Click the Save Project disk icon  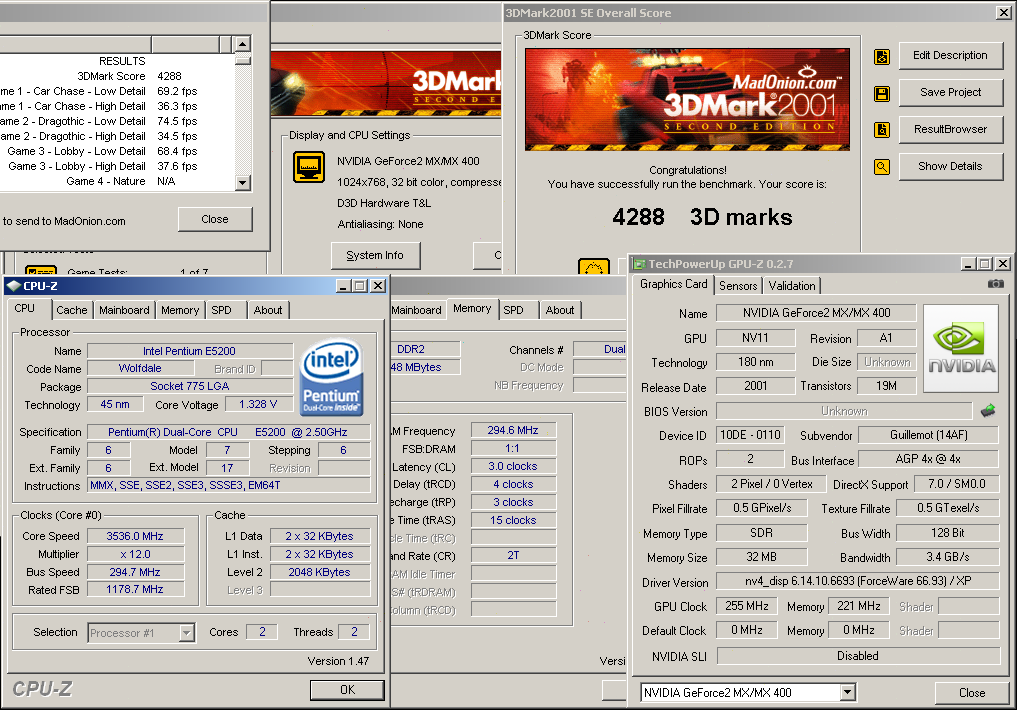[881, 94]
